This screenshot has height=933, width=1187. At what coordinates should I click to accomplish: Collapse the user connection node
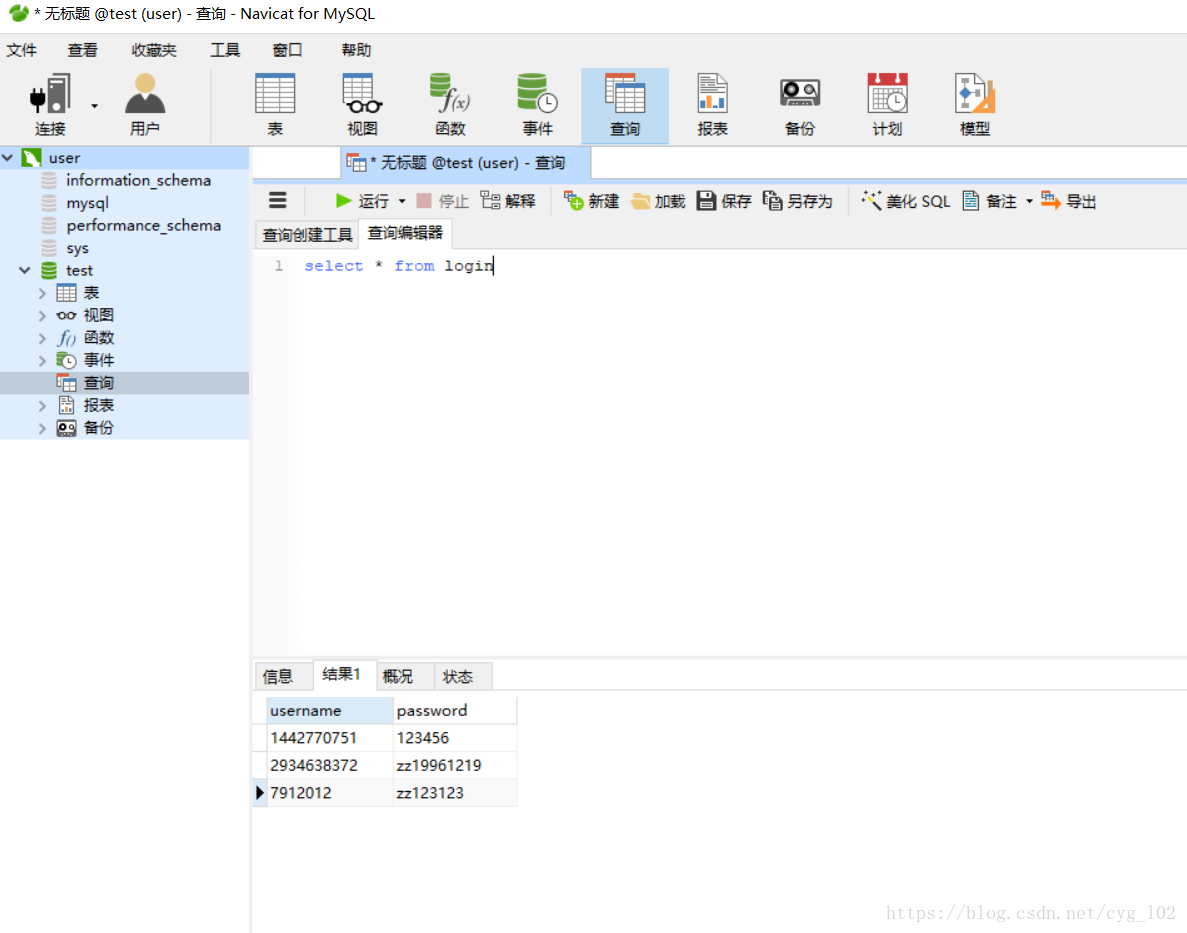point(8,158)
